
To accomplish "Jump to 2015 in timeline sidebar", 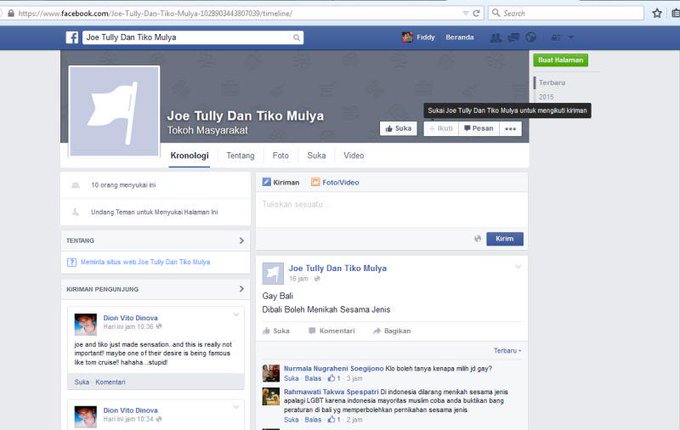I will pyautogui.click(x=546, y=97).
